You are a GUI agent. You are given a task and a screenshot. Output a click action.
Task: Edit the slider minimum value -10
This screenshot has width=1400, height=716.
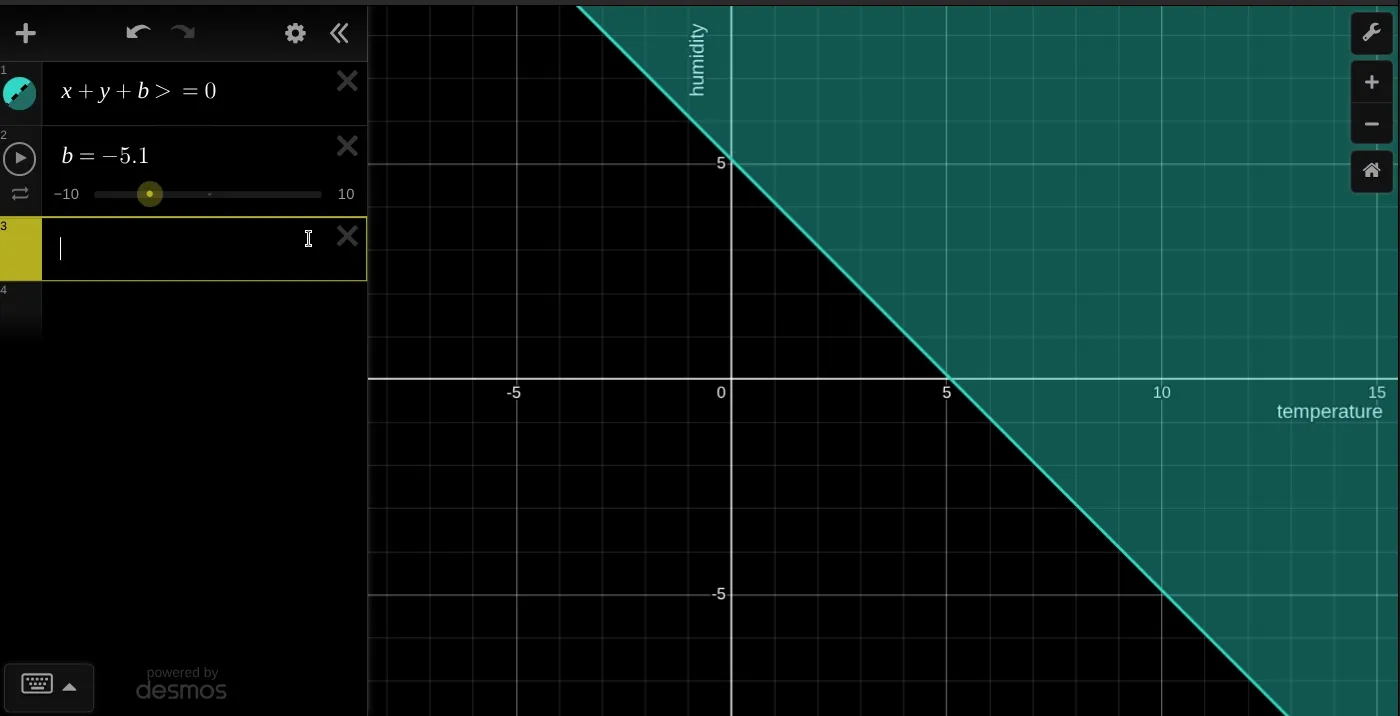click(x=66, y=194)
